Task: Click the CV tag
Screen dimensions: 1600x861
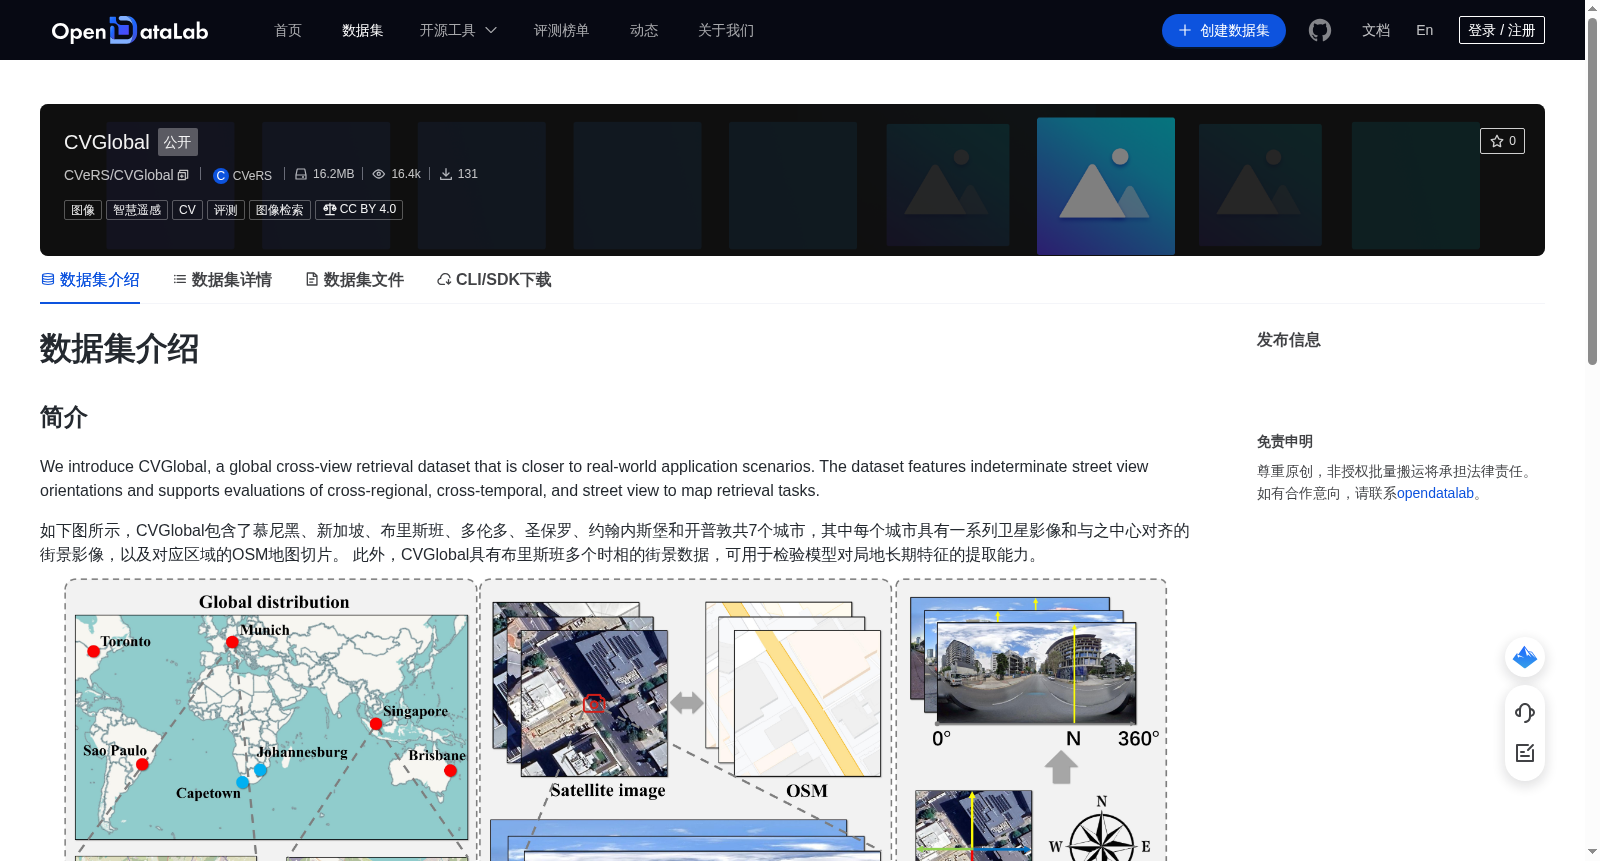Action: [187, 210]
